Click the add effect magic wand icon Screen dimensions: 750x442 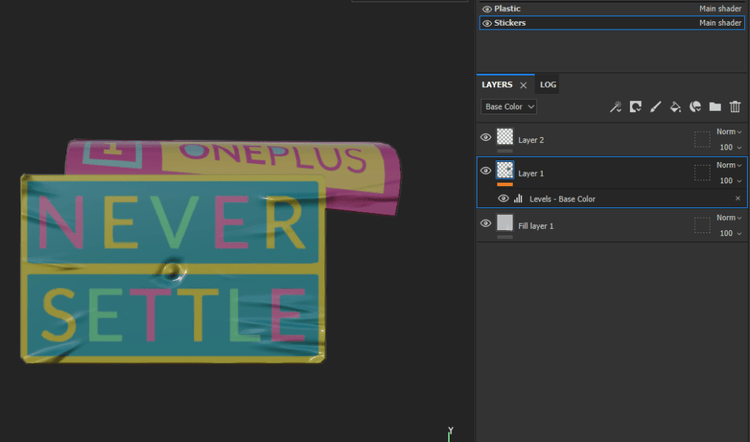click(616, 107)
